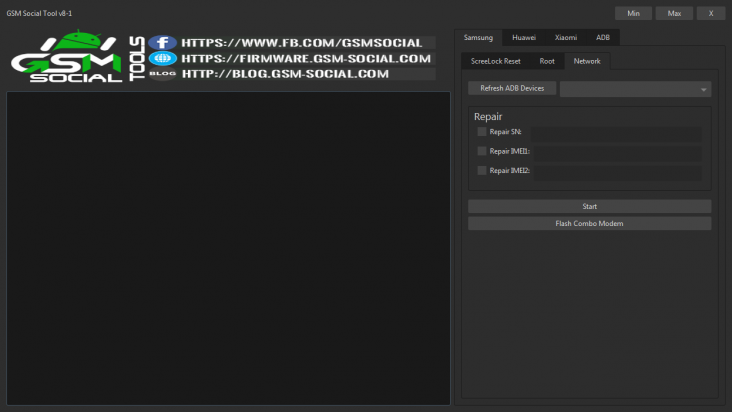The height and width of the screenshot is (412, 732).
Task: Focus the Repair IMEI1 input field
Action: pyautogui.click(x=618, y=153)
